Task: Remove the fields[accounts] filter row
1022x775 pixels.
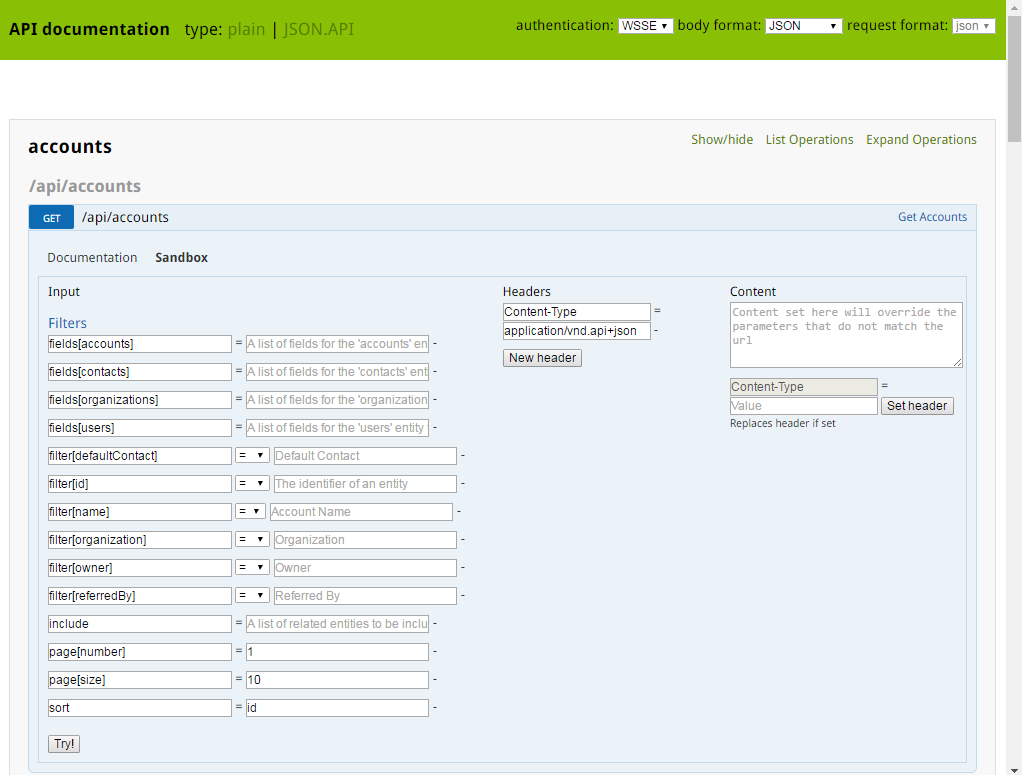Action: pyautogui.click(x=435, y=344)
